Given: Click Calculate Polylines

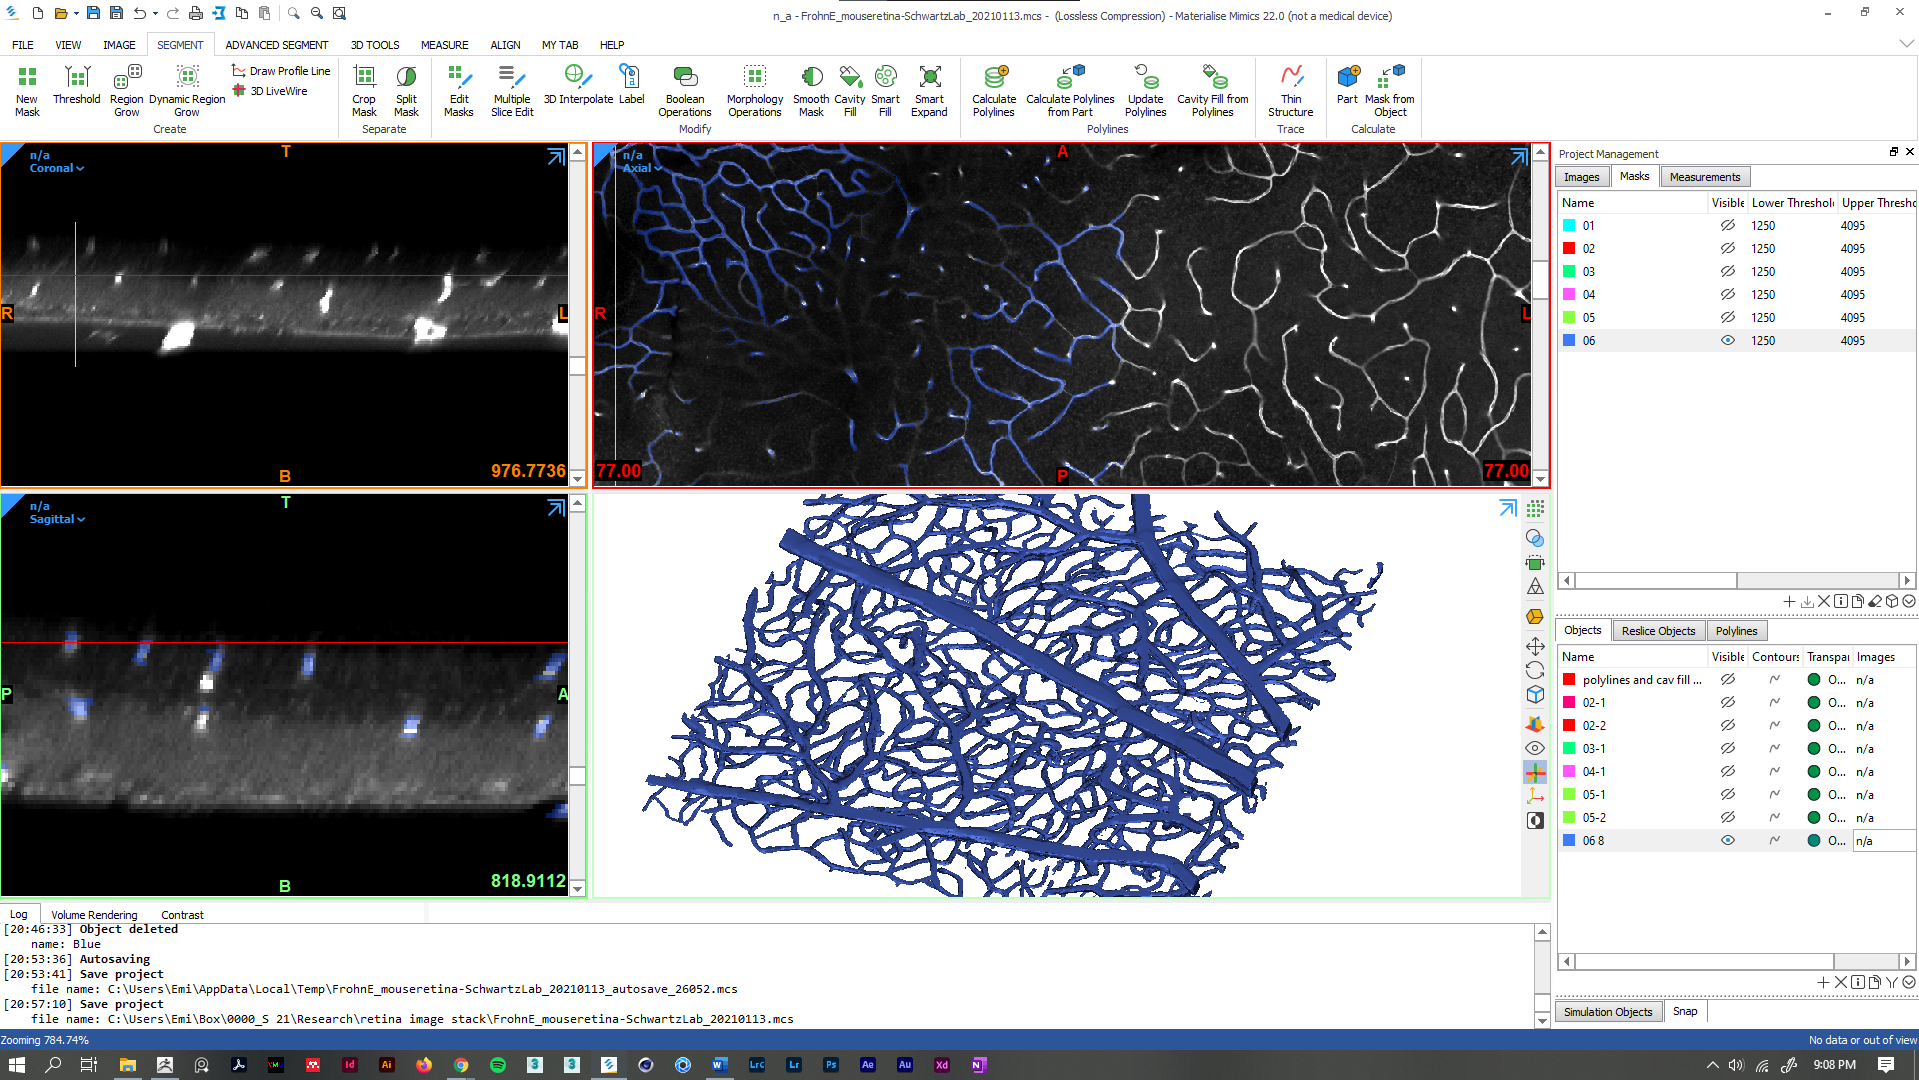Looking at the screenshot, I should tap(994, 91).
